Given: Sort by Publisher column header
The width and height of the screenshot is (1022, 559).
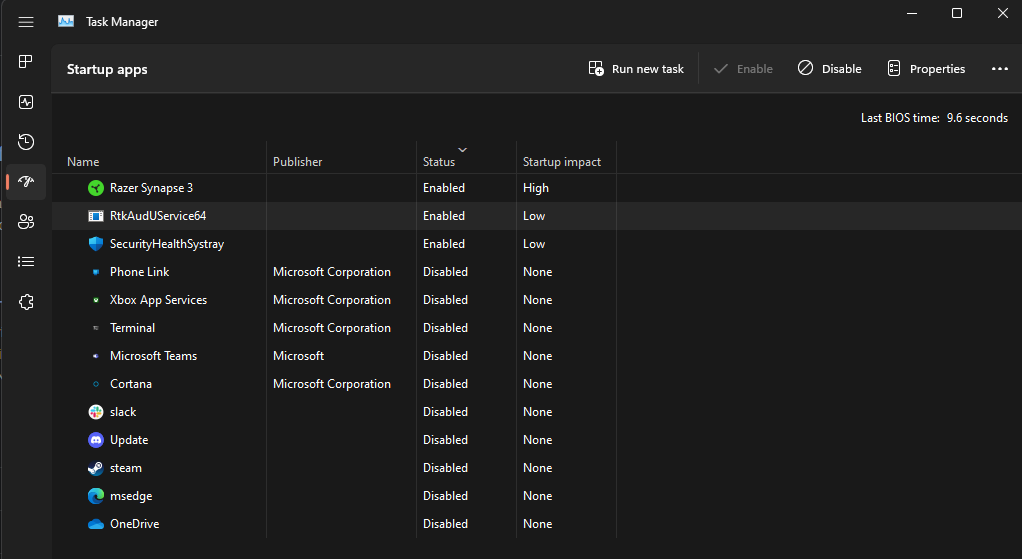Looking at the screenshot, I should pyautogui.click(x=297, y=162).
